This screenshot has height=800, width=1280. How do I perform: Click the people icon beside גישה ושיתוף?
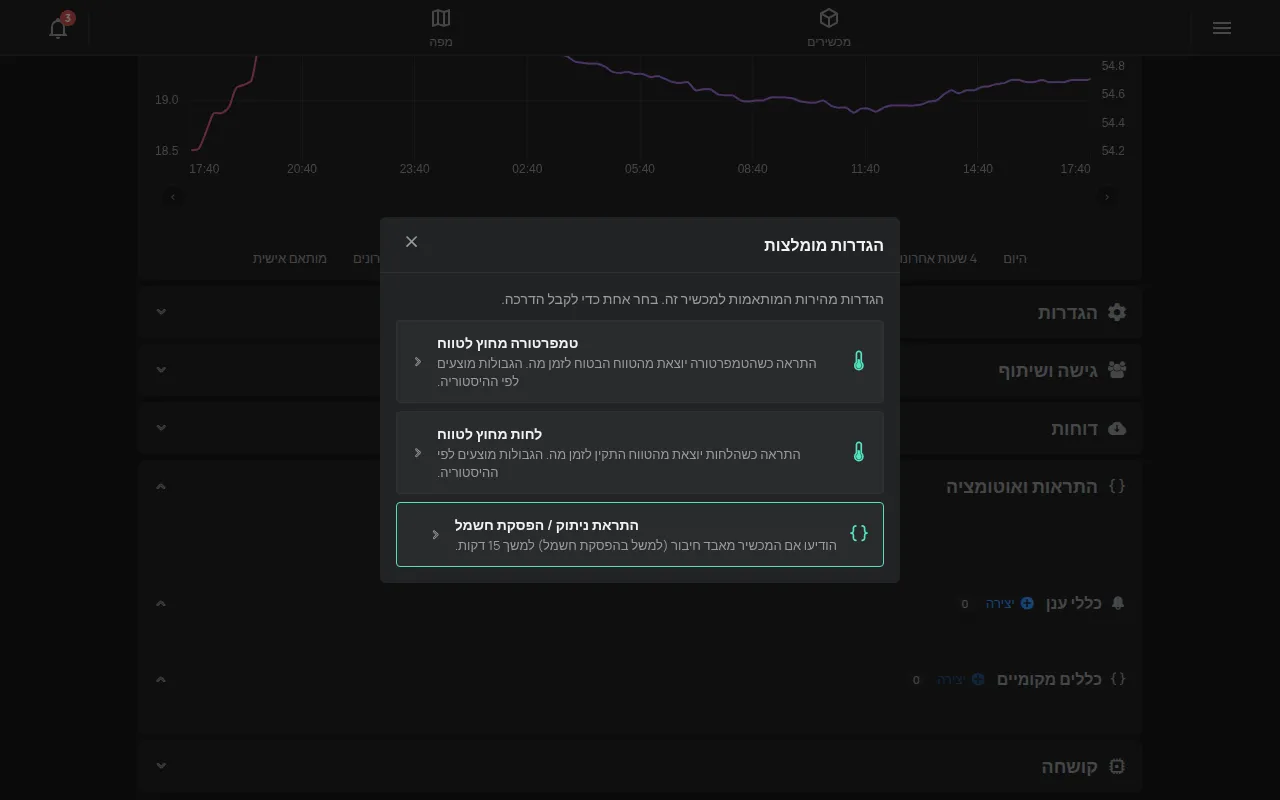(x=1117, y=370)
